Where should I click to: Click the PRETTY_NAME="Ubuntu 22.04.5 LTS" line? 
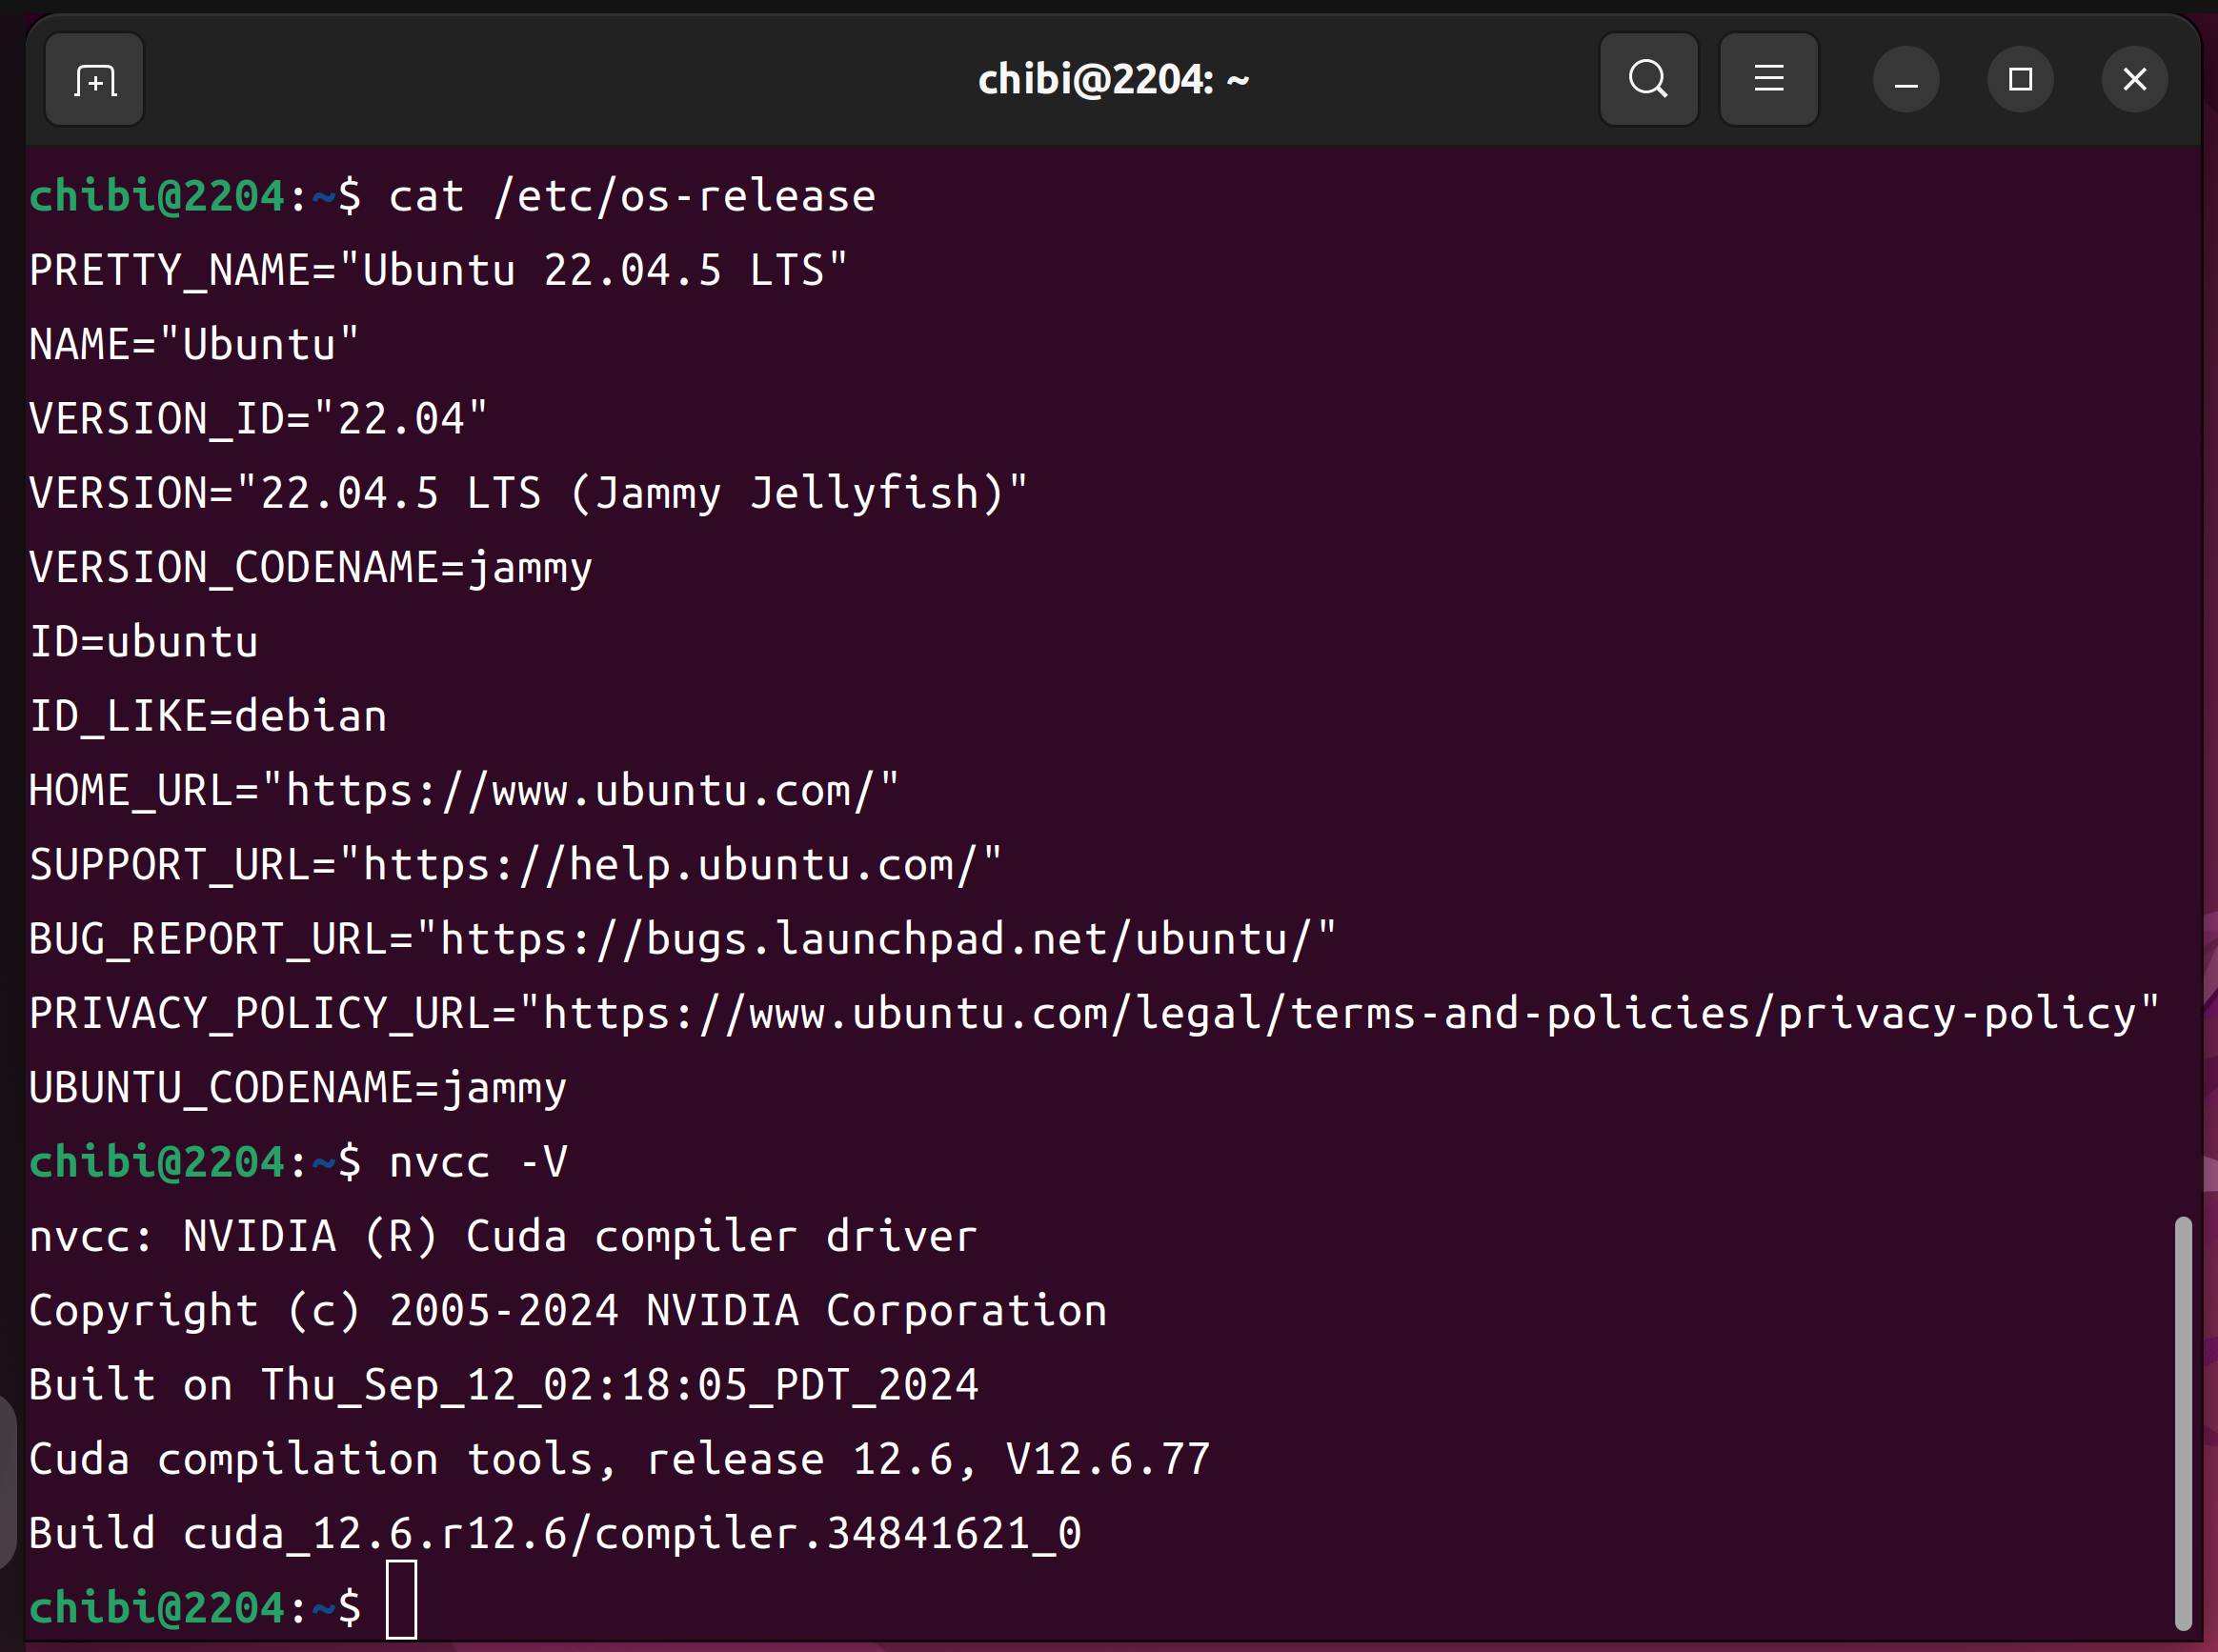point(438,271)
